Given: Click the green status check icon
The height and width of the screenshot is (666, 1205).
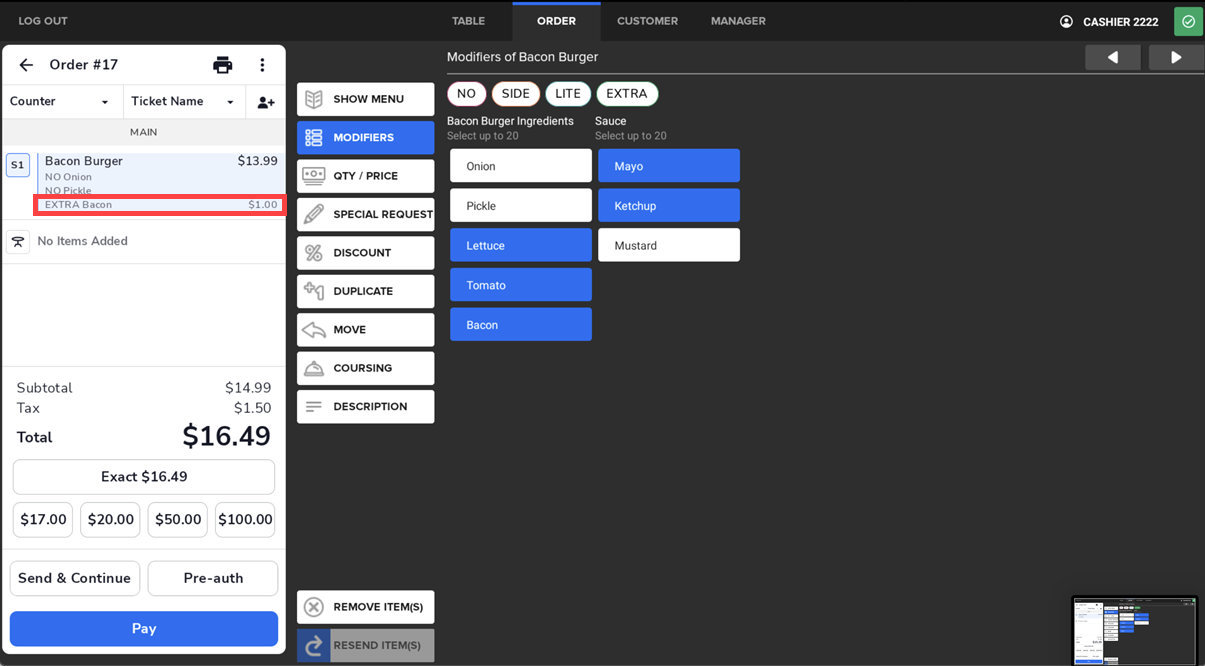Looking at the screenshot, I should coord(1188,21).
